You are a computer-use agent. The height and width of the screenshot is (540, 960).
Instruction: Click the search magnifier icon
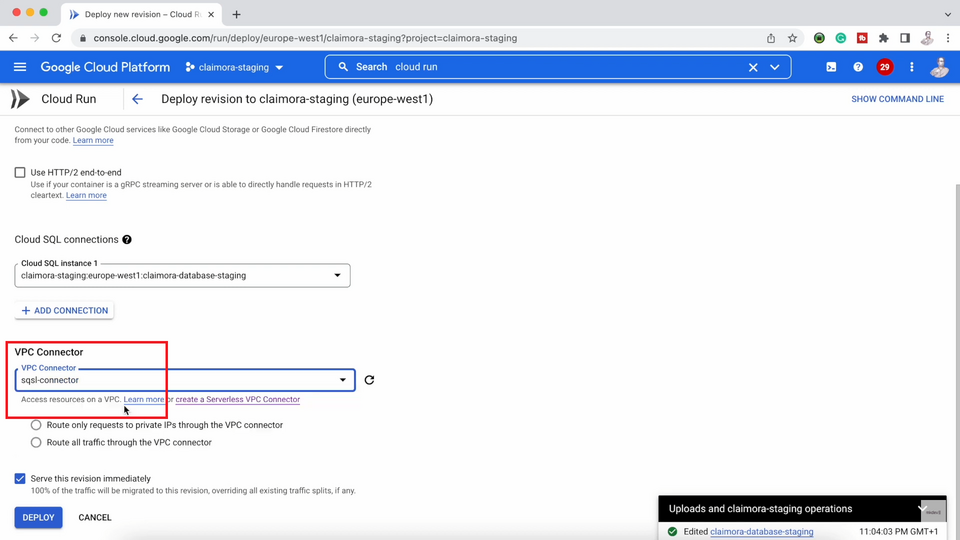343,67
